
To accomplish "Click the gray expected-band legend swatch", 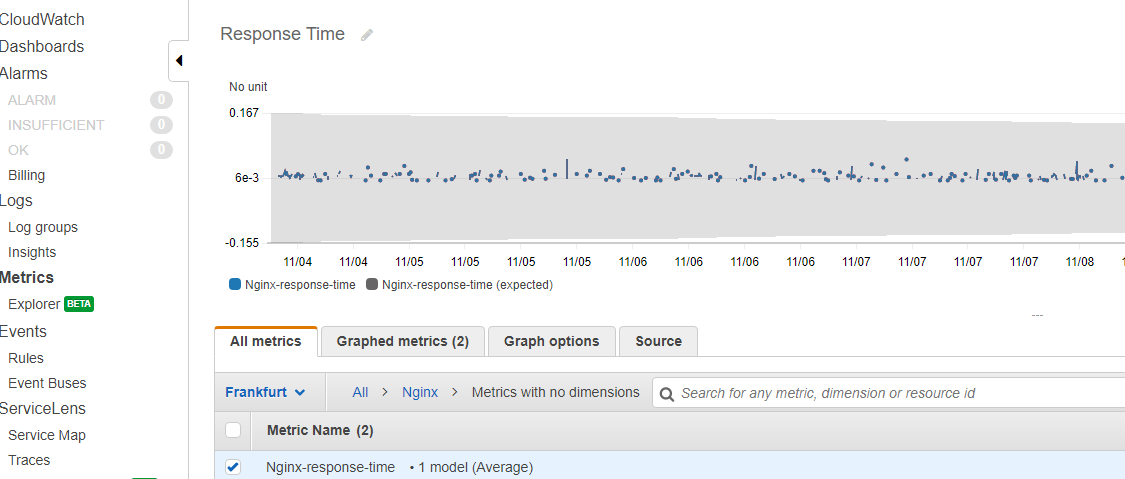I will tap(372, 285).
